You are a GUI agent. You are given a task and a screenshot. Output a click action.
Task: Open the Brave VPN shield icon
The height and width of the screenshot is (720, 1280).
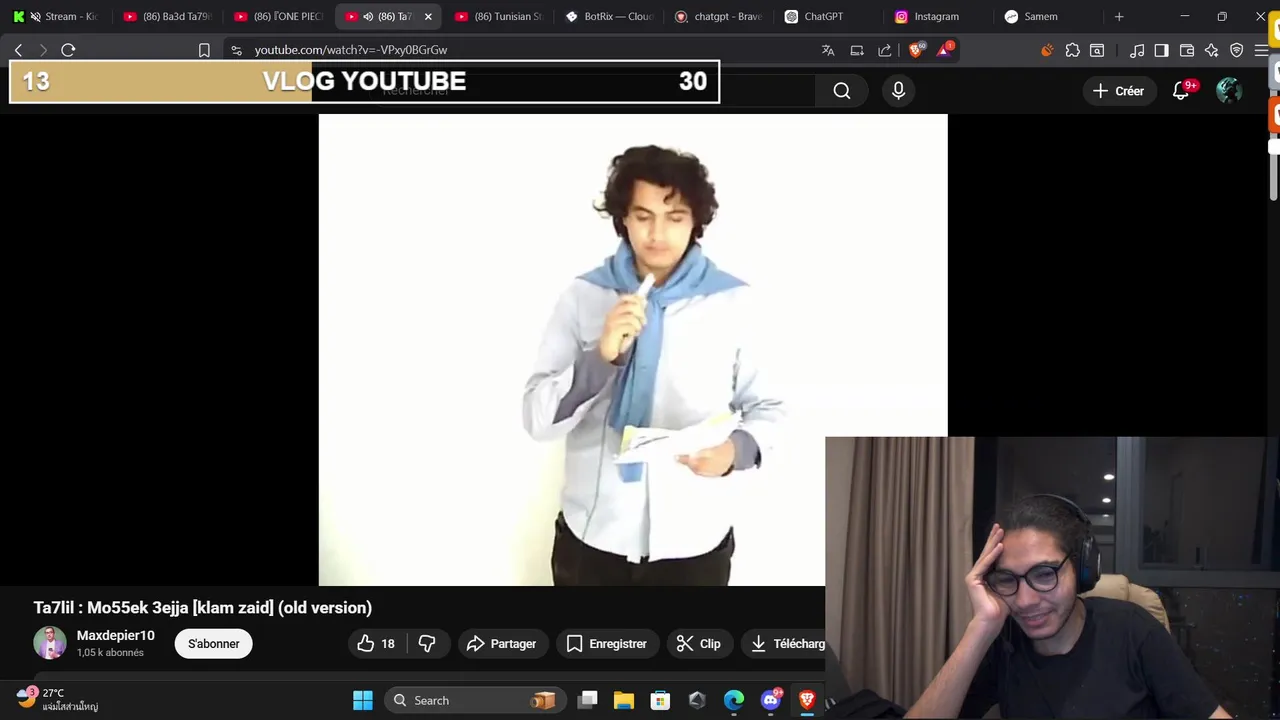1237,50
